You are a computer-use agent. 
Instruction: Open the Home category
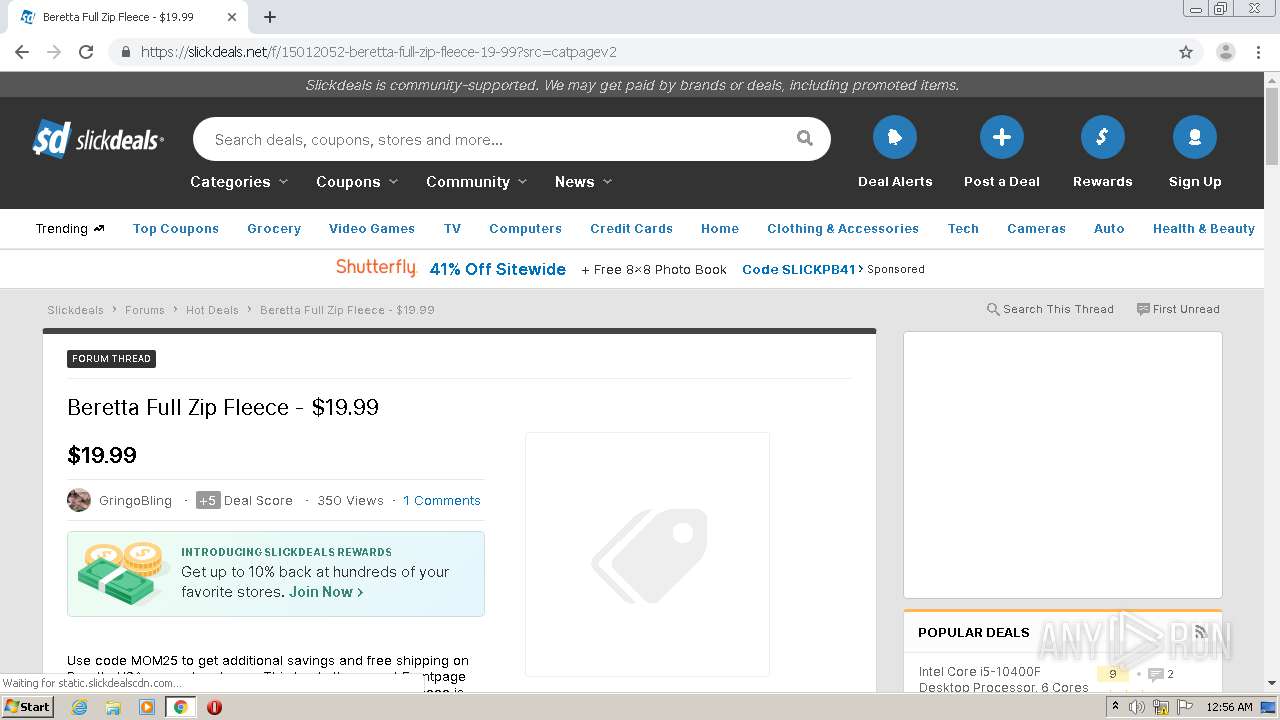click(x=720, y=229)
